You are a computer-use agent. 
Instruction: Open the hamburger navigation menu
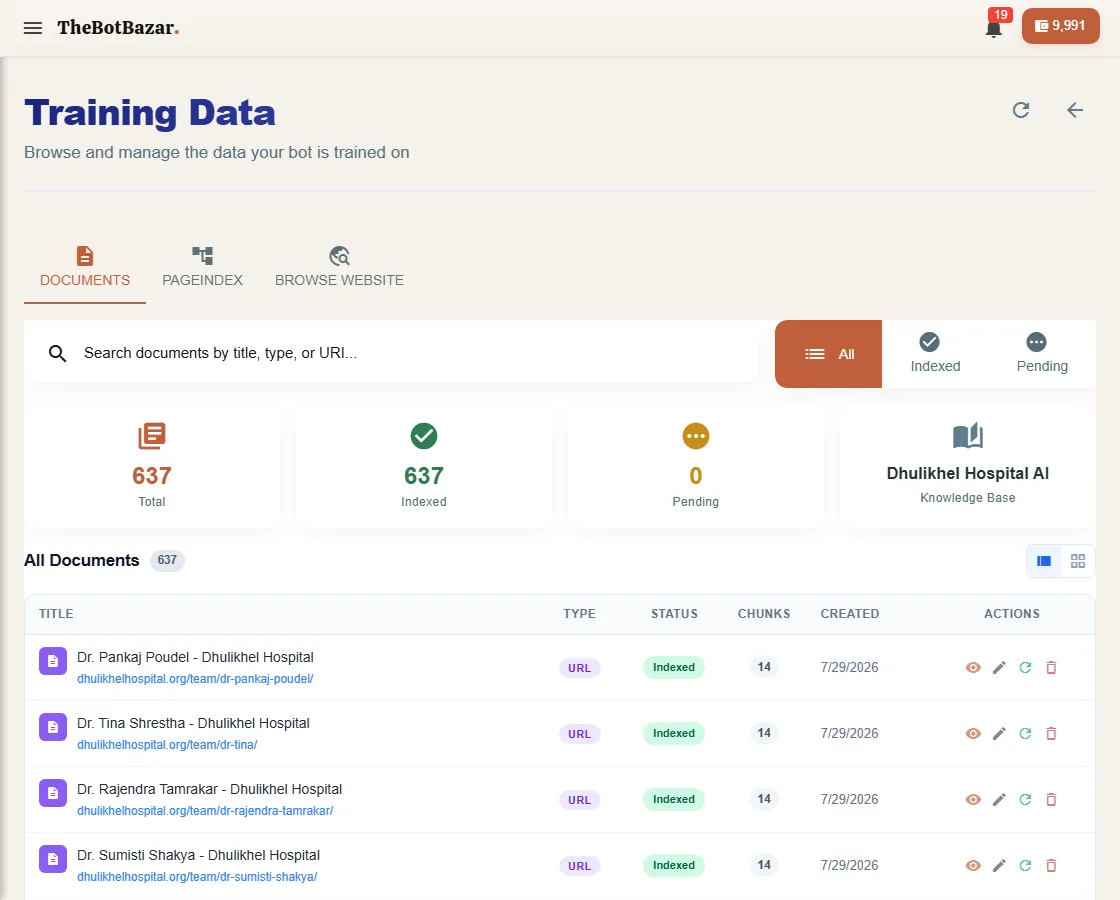pyautogui.click(x=33, y=28)
